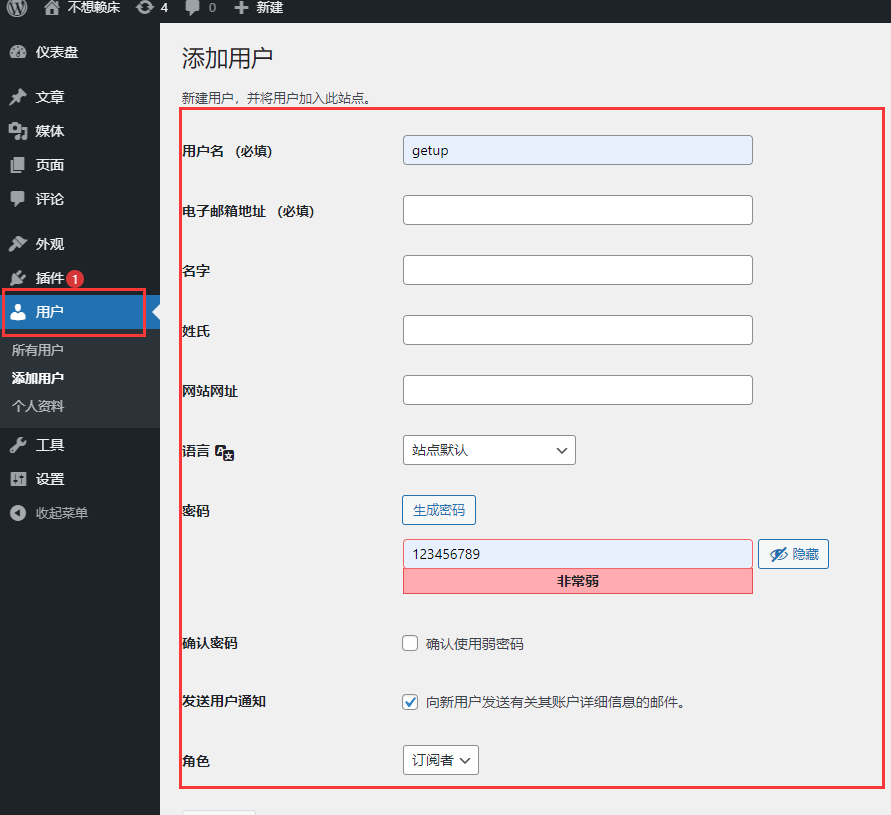Open the 设置 settings icon
The image size is (891, 815).
coord(20,479)
